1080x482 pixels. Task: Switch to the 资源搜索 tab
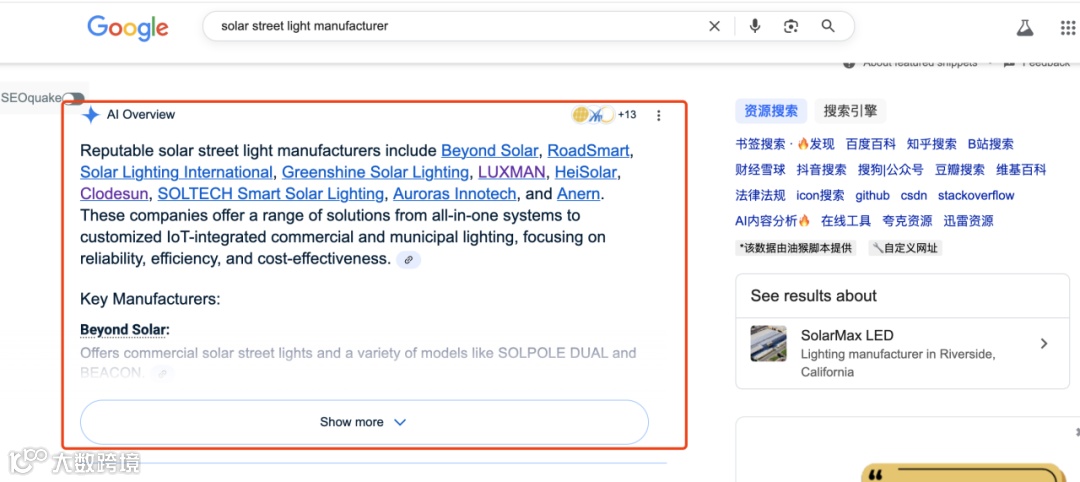click(771, 111)
